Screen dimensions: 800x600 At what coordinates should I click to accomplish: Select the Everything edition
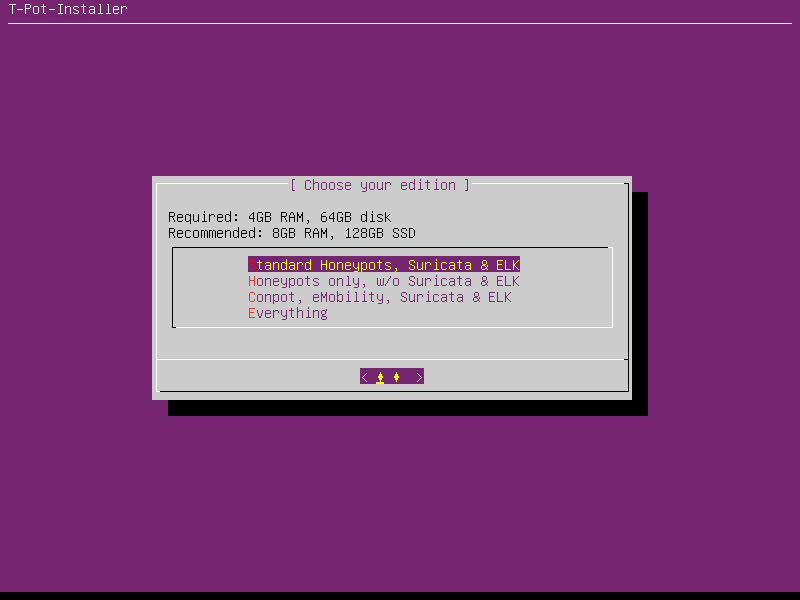coord(288,313)
